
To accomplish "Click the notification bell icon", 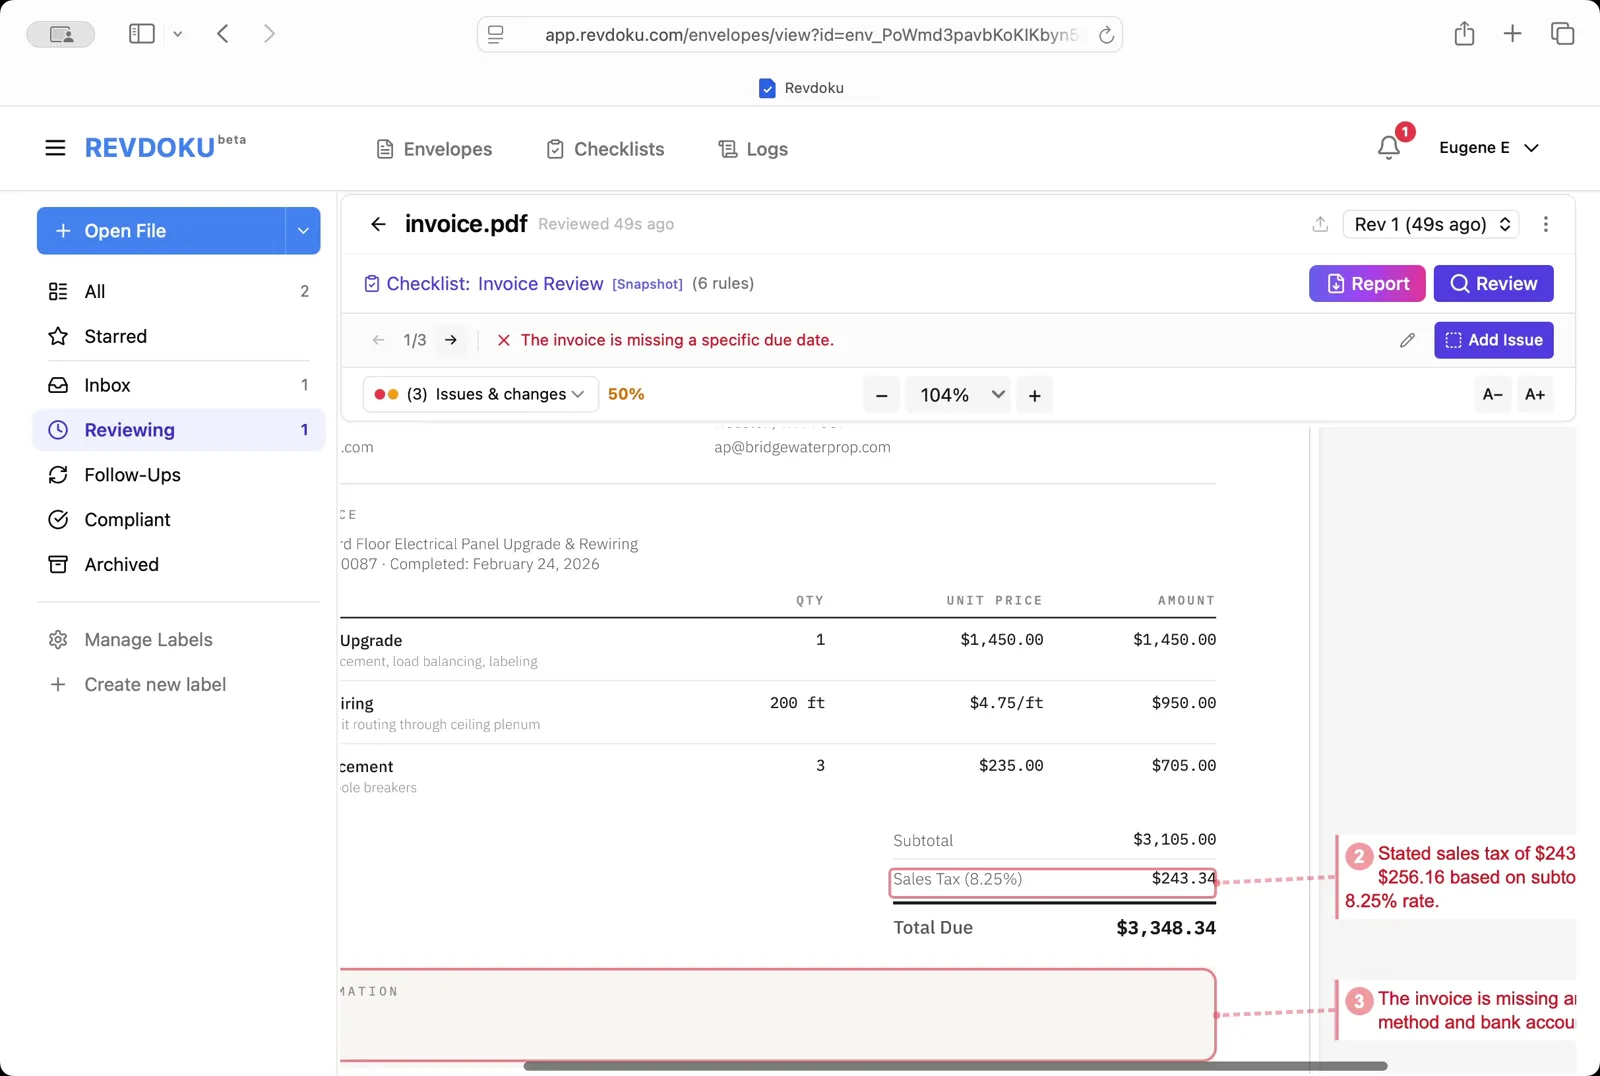I will coord(1388,148).
